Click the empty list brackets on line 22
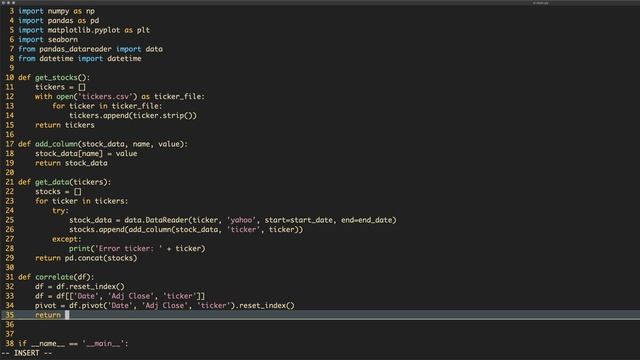The width and height of the screenshot is (640, 360). point(78,191)
